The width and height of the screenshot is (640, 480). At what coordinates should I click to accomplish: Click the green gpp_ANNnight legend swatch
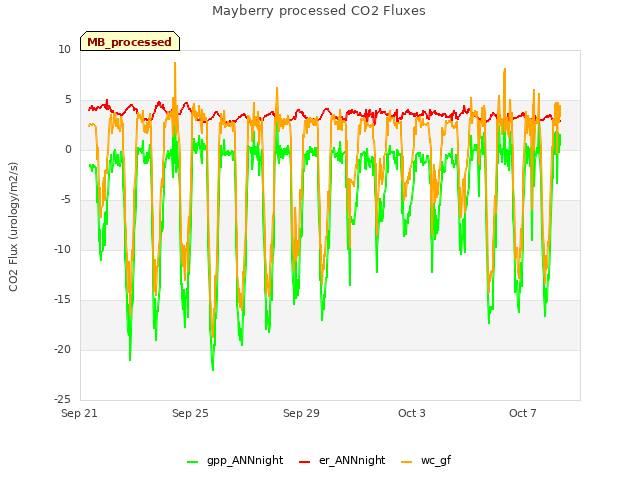point(192,462)
